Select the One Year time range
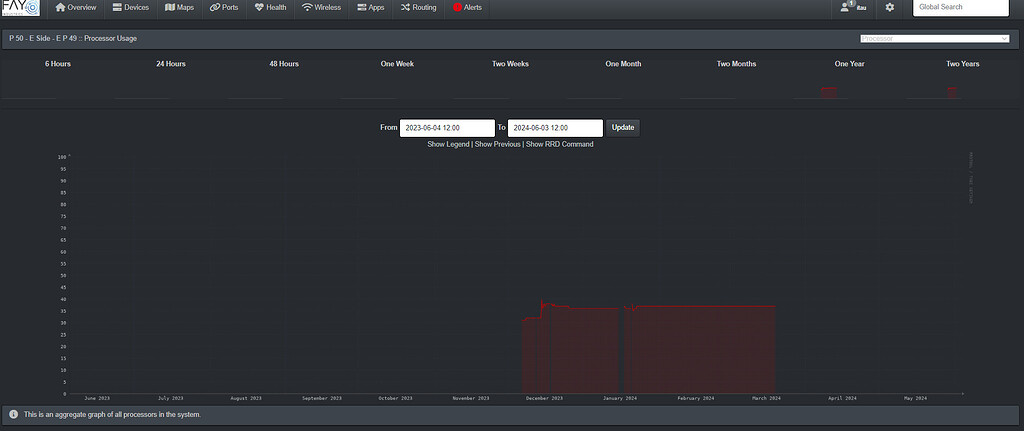Viewport: 1024px width, 431px height. coord(850,64)
